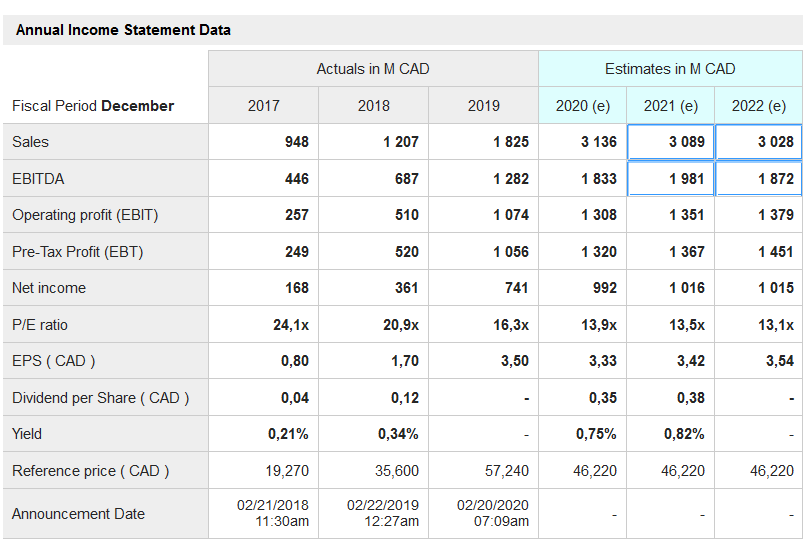Click the 2019 column header
Viewport: 809px width, 546px height.
tap(483, 106)
